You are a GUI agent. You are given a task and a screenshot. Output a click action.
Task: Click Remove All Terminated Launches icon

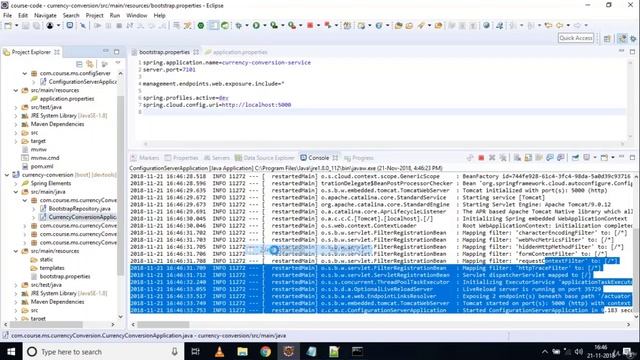point(503,158)
